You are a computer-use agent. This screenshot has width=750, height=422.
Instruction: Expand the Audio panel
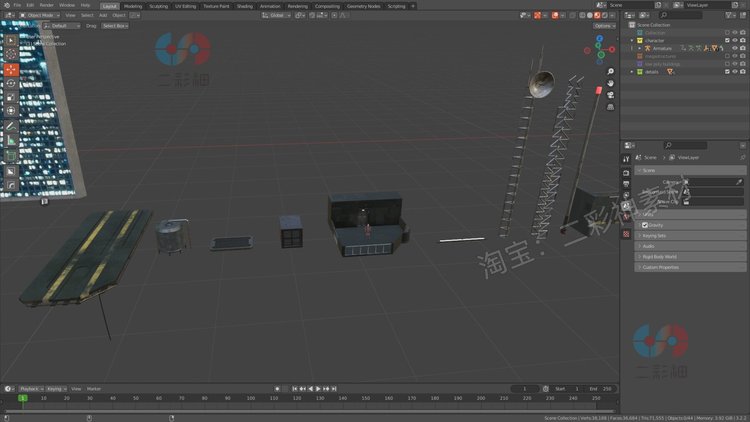(x=690, y=246)
